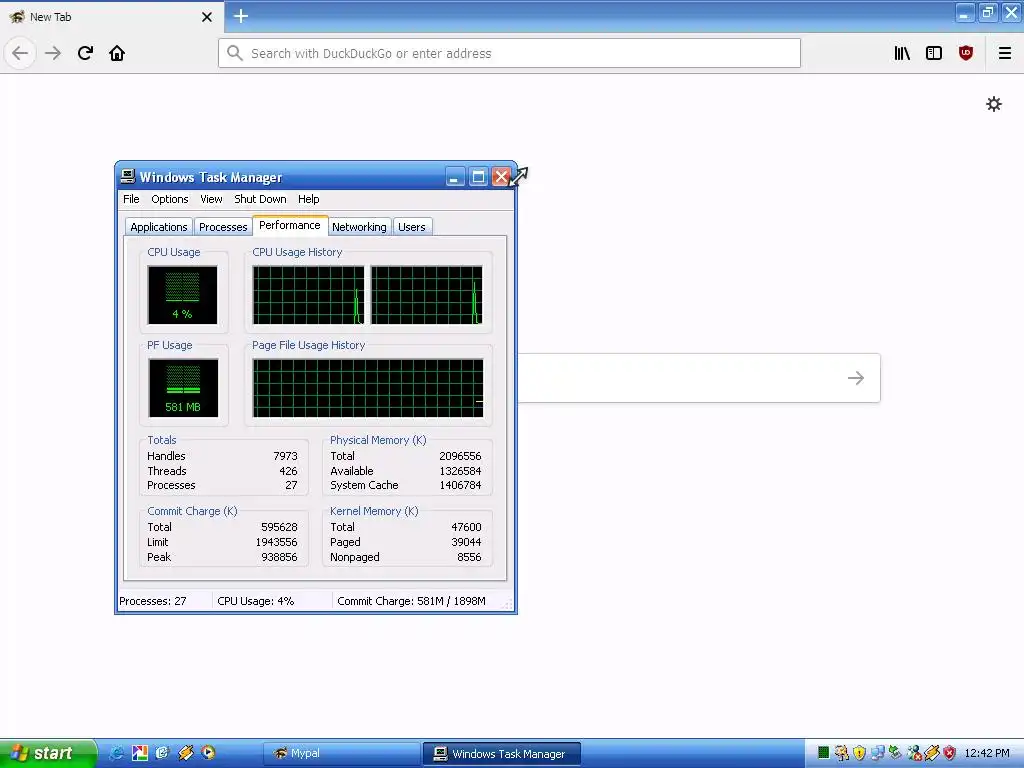
Task: Click System Cache value 1406784
Action: tap(460, 485)
